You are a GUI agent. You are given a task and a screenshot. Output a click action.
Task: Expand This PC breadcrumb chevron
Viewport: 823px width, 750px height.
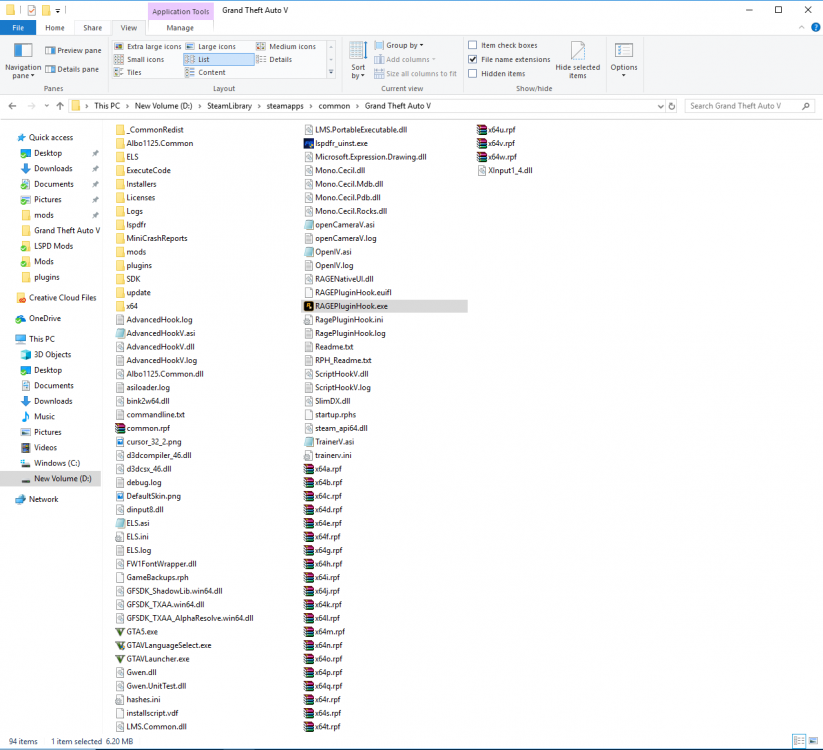click(127, 106)
